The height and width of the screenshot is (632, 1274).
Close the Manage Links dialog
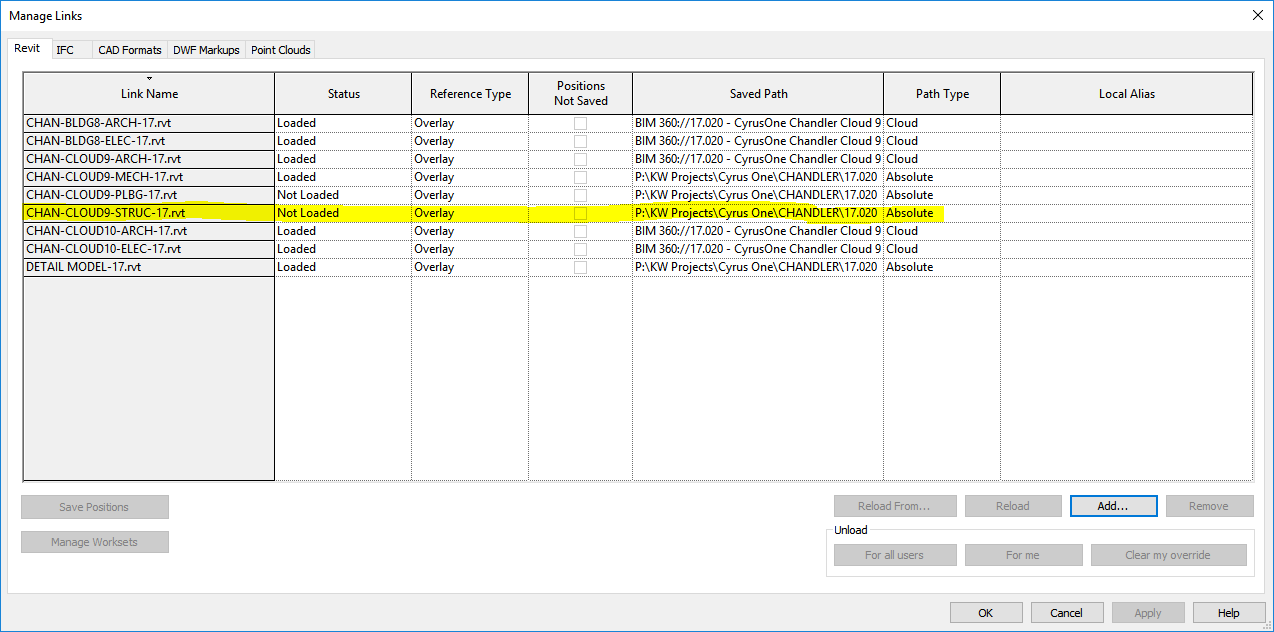(x=1257, y=15)
